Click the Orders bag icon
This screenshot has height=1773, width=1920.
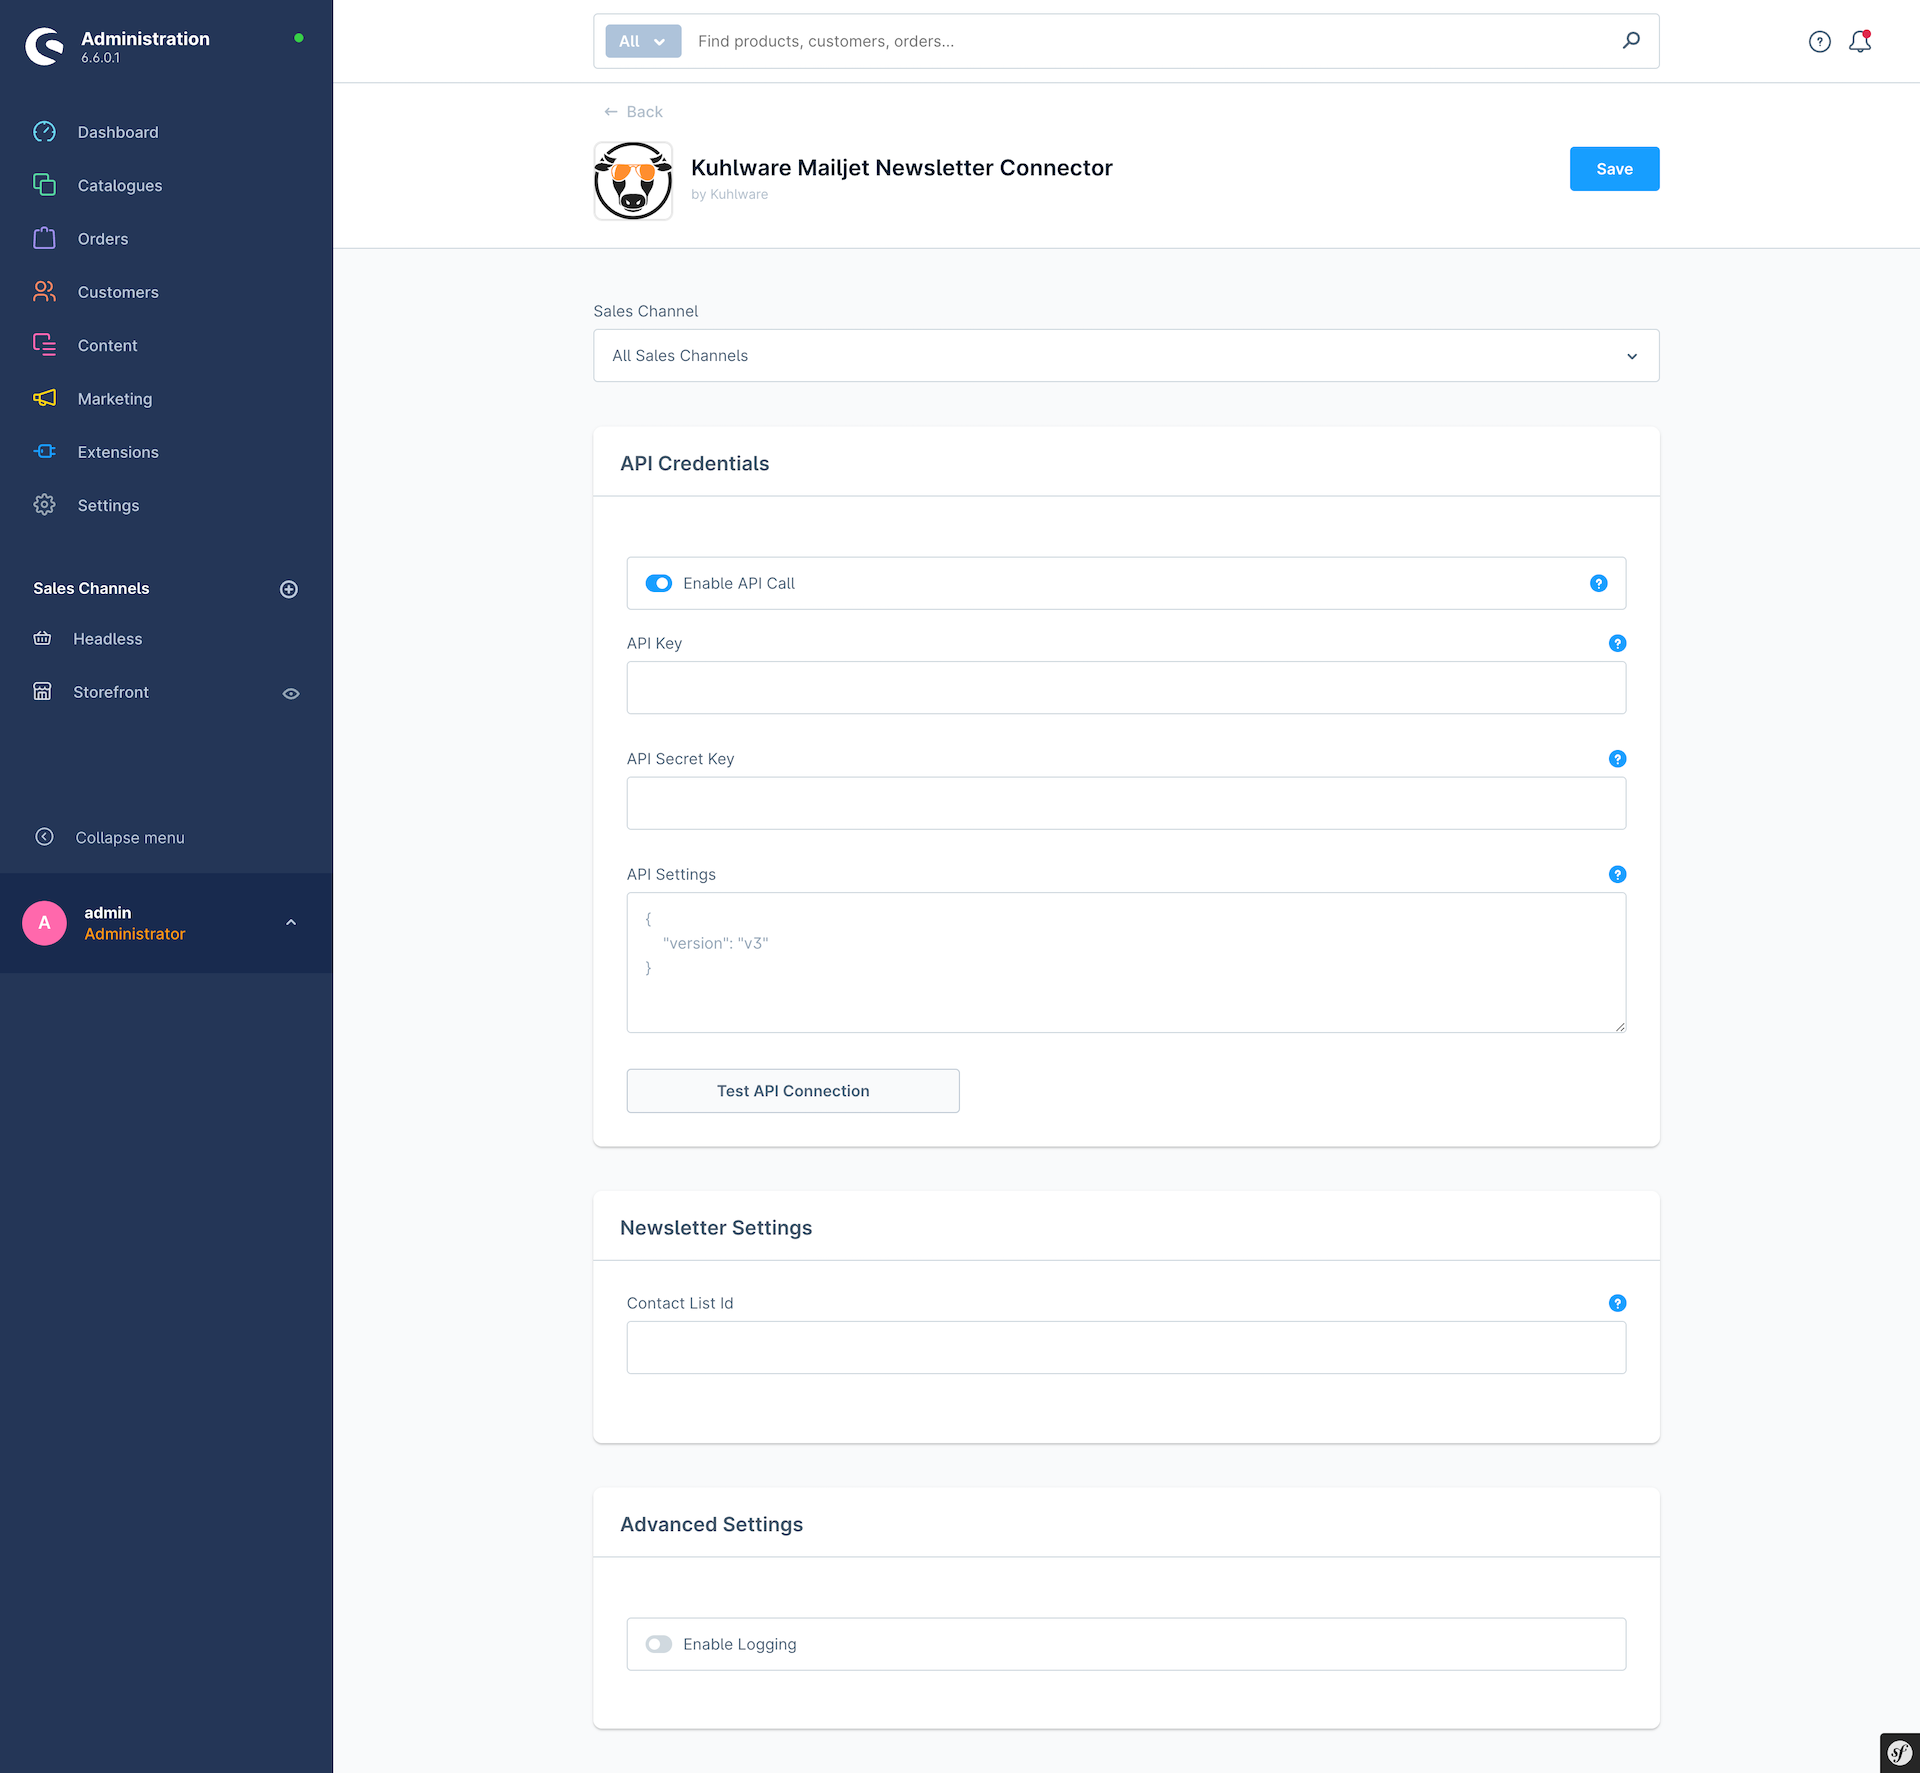click(44, 238)
